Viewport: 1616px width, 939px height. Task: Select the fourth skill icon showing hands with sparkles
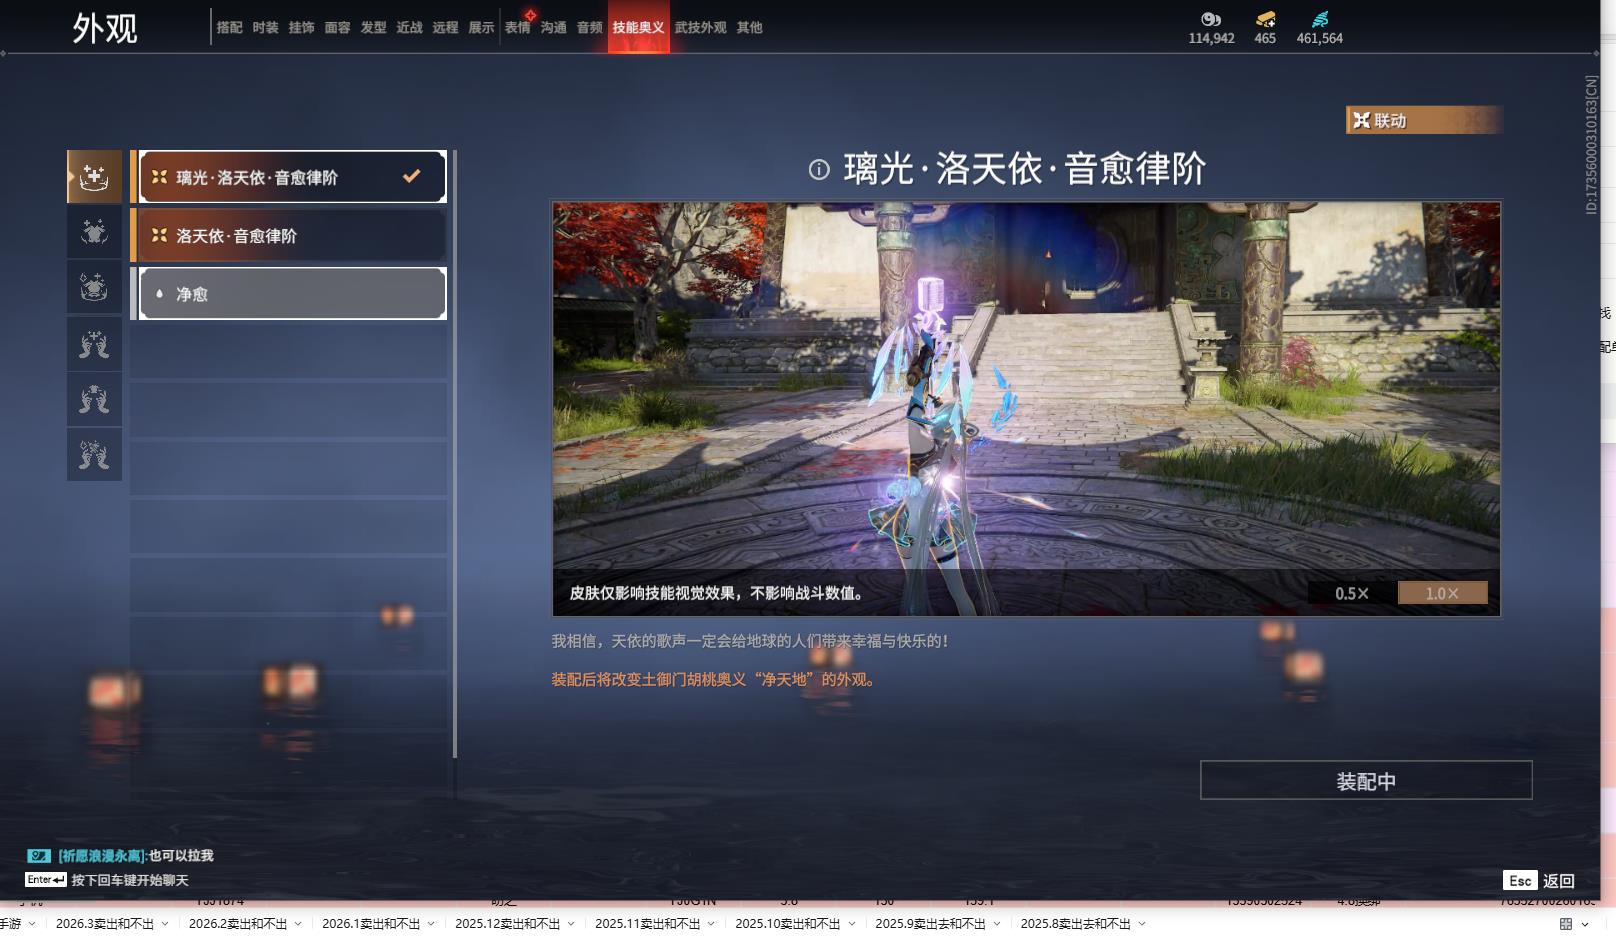pyautogui.click(x=94, y=344)
